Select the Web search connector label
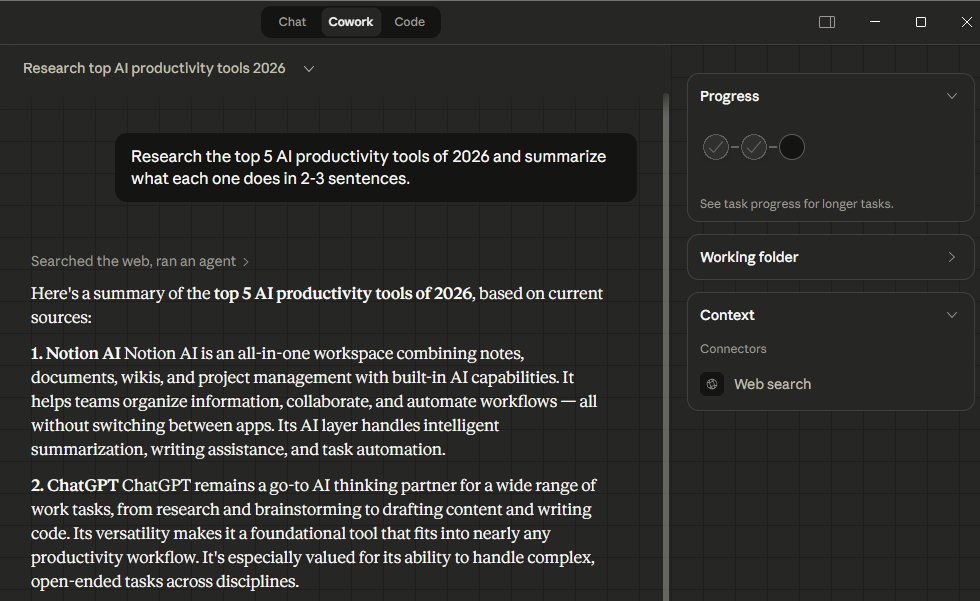980x601 pixels. [x=772, y=384]
